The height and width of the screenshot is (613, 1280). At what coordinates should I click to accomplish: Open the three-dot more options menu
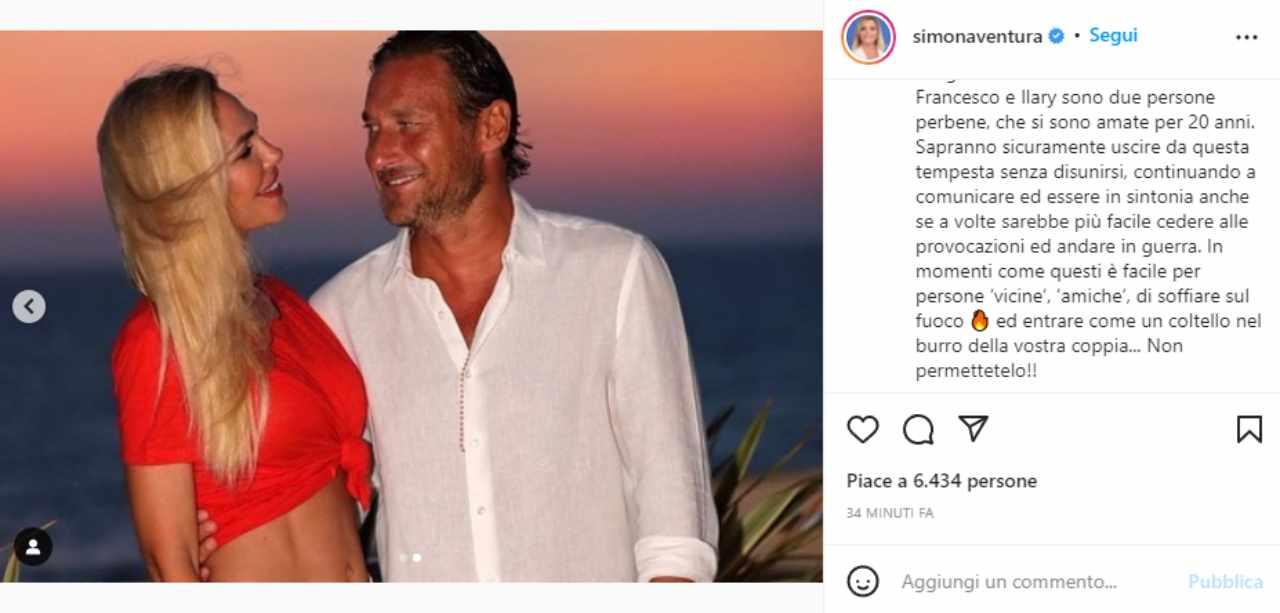pyautogui.click(x=1246, y=37)
